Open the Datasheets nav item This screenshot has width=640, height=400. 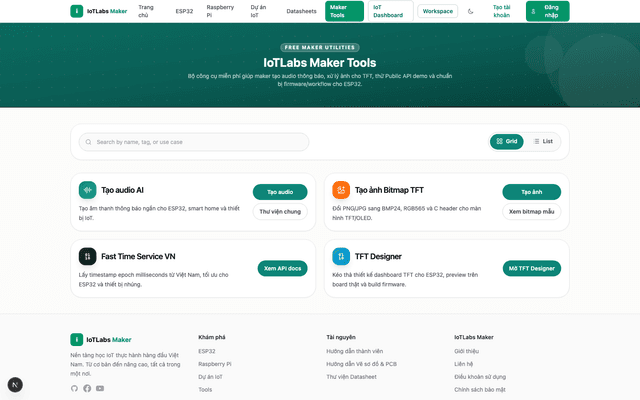coord(301,11)
